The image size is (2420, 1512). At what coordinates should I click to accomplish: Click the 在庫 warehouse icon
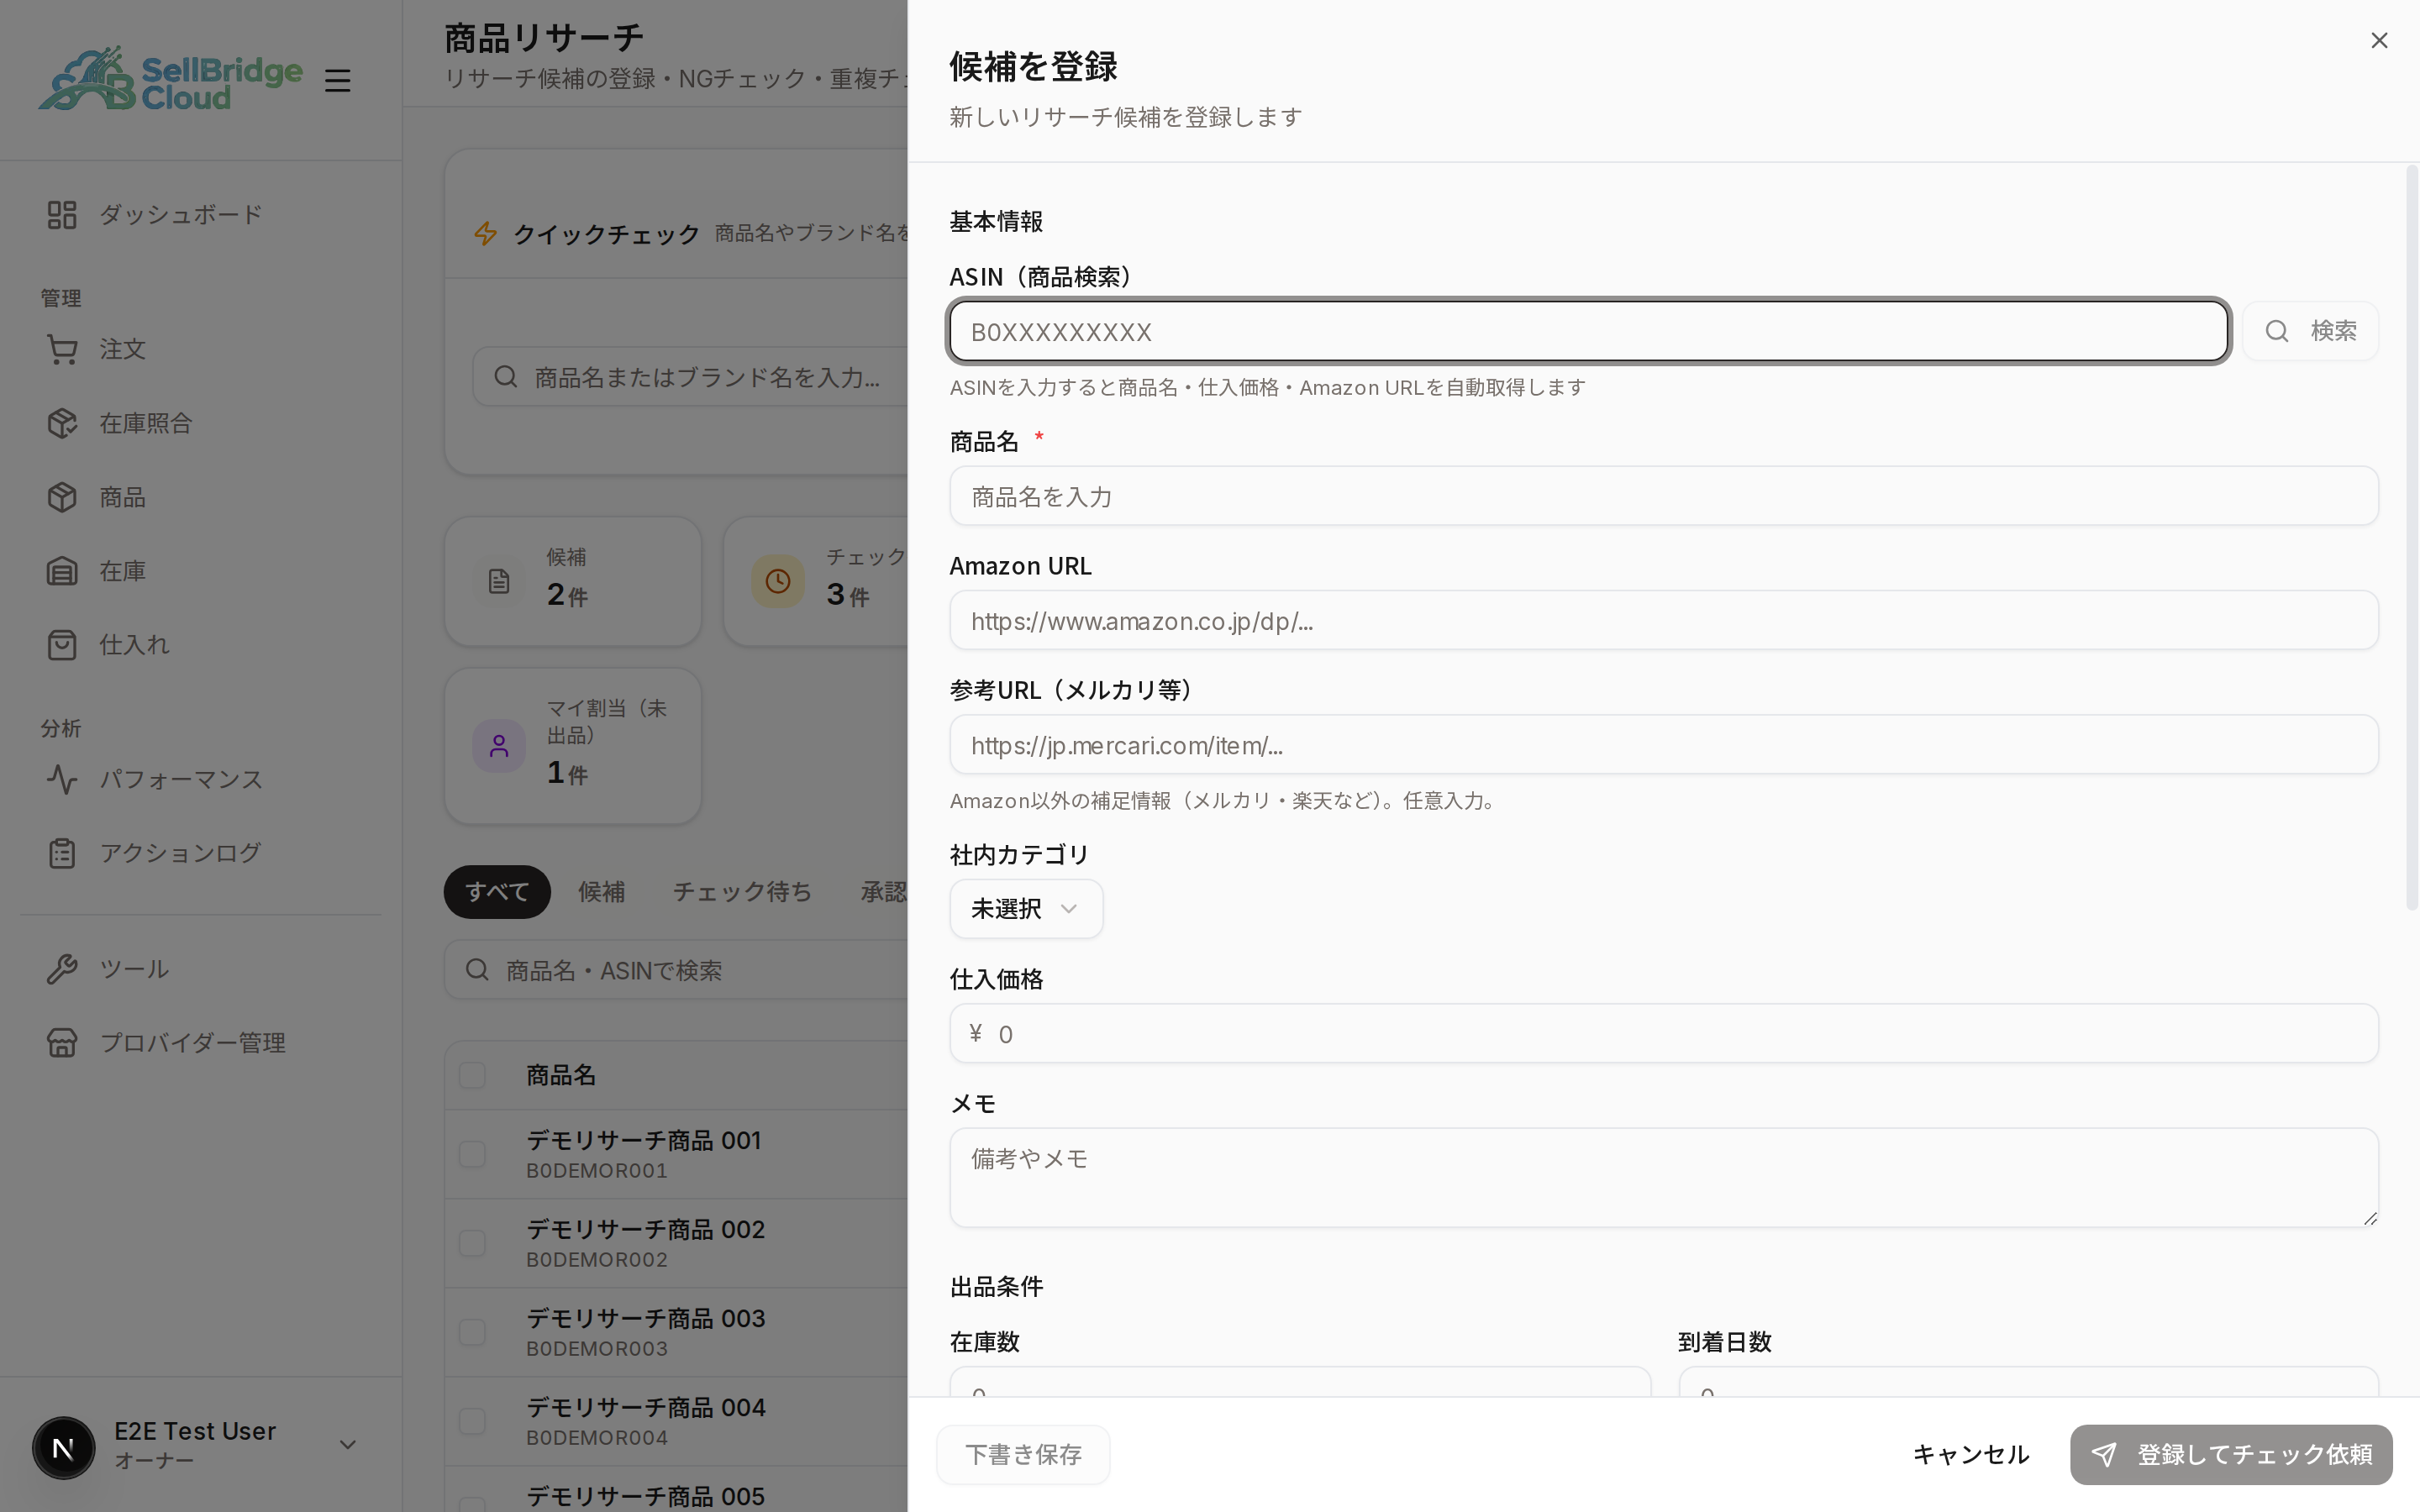[x=62, y=571]
